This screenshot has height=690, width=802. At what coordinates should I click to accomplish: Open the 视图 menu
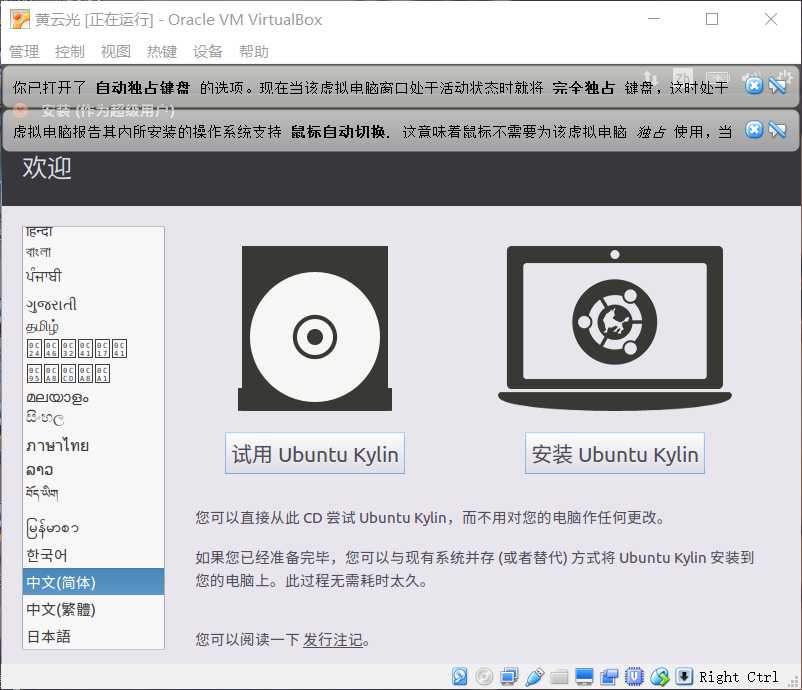click(116, 52)
